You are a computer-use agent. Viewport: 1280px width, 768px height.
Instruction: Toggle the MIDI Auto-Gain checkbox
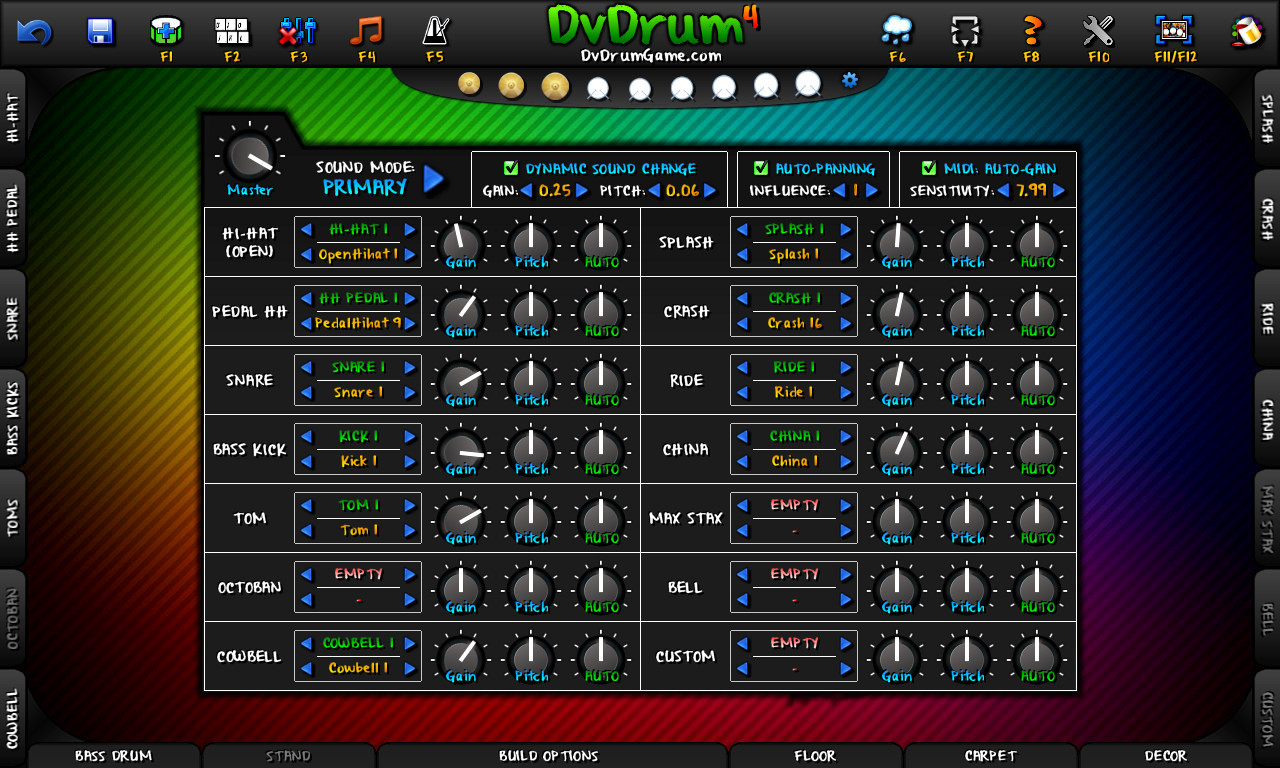pos(929,168)
